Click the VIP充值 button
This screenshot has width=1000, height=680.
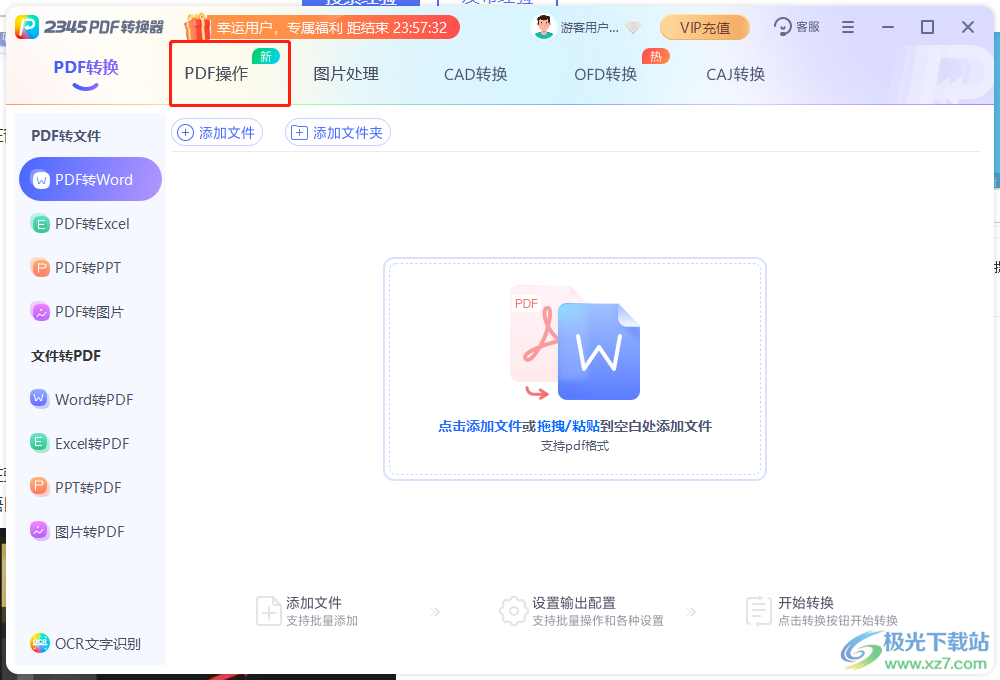(x=705, y=27)
